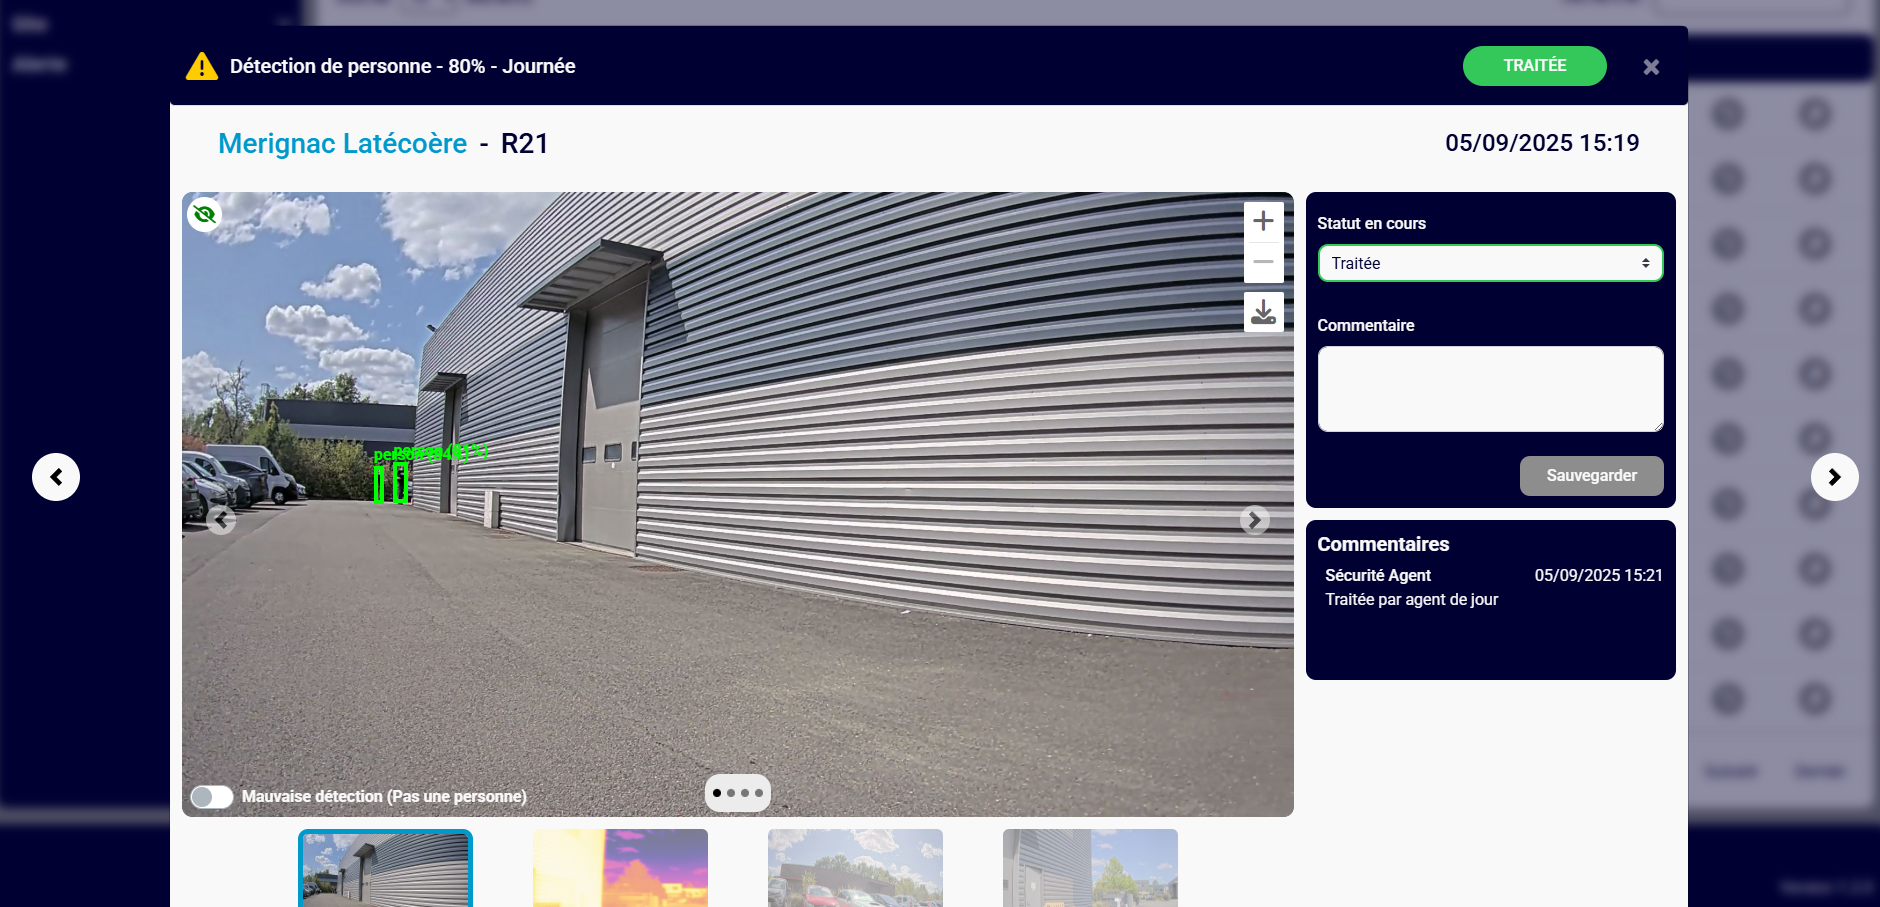Show the previous image in the carousel
The image size is (1880, 907).
tap(221, 520)
